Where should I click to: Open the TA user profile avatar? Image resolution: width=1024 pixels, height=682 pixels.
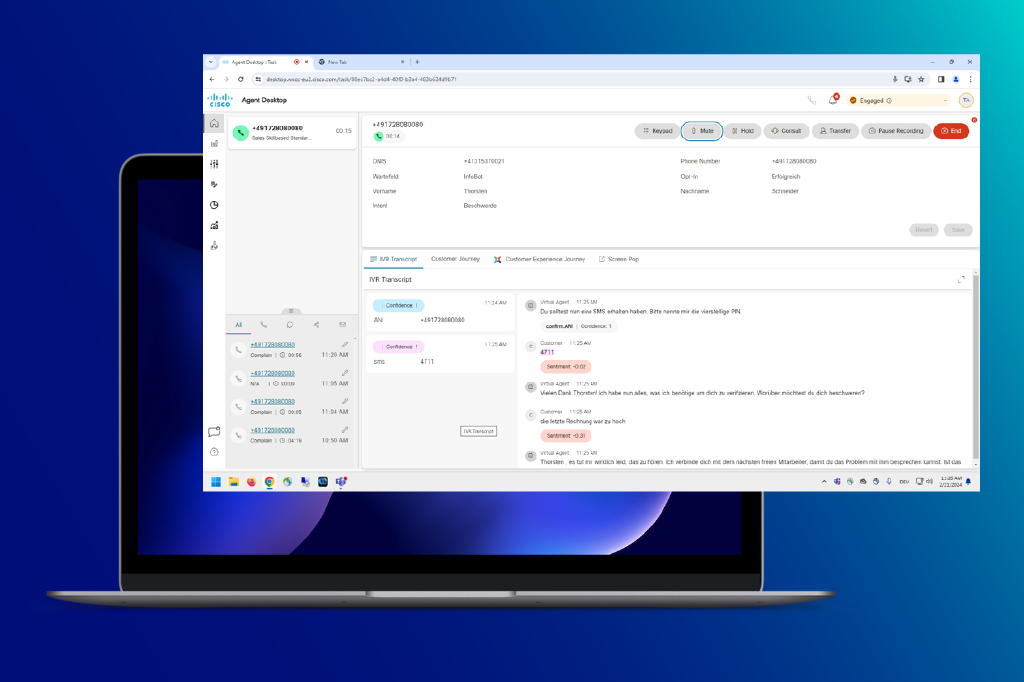click(x=966, y=100)
